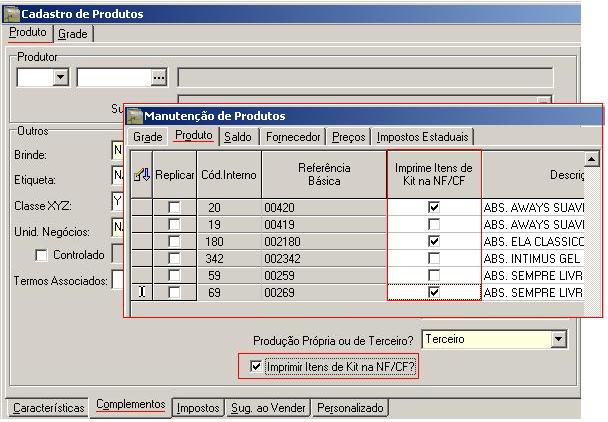Click the Termos Associados field

[117, 280]
